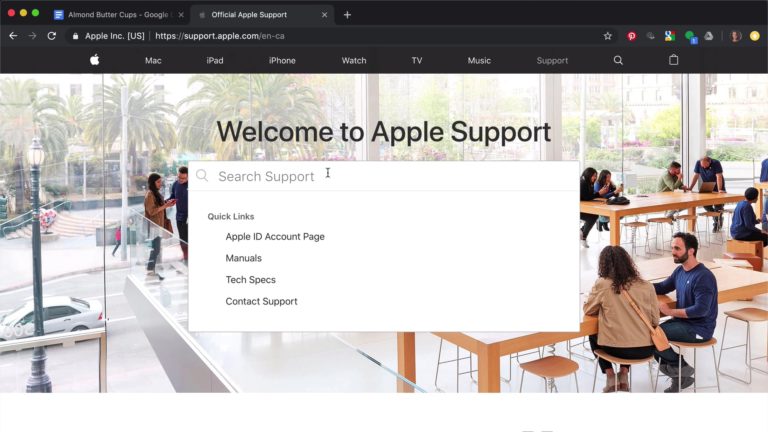Image resolution: width=768 pixels, height=432 pixels.
Task: Click the yellow circle icon at toolbar end
Action: 755,36
